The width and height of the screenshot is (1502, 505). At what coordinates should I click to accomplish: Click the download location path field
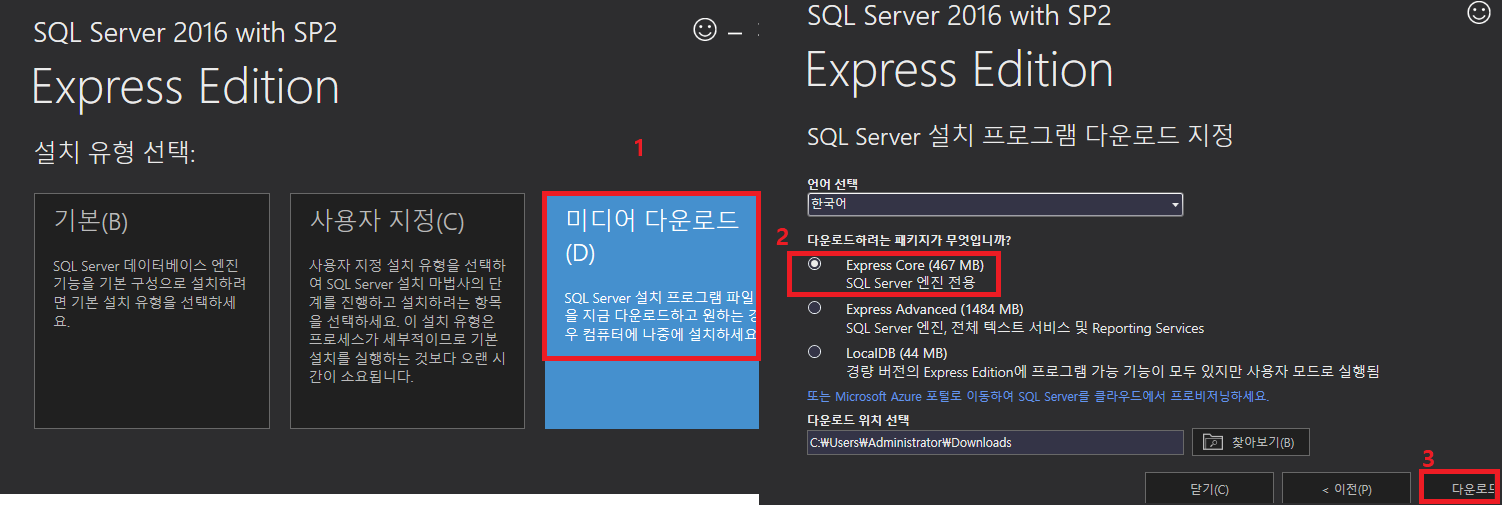[x=995, y=442]
